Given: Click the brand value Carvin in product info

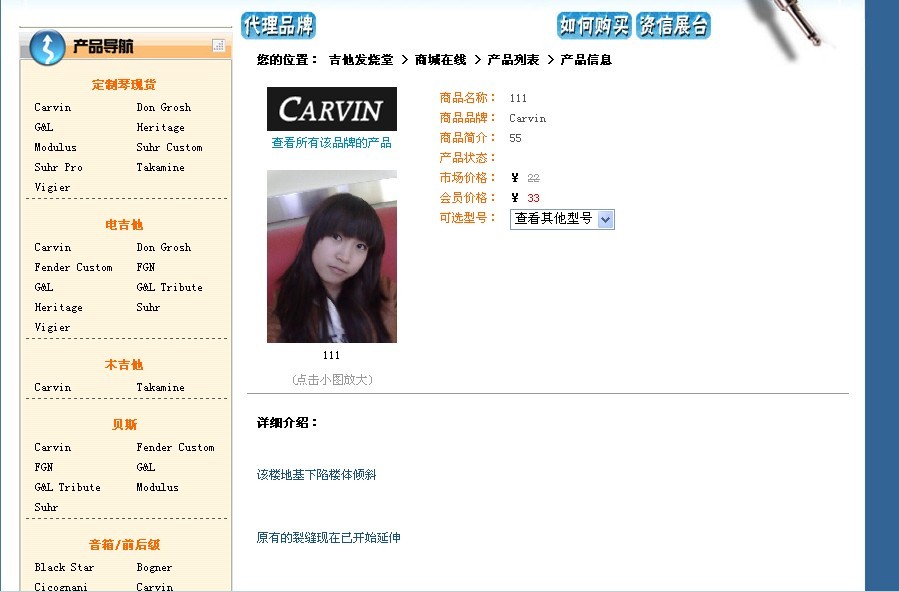Looking at the screenshot, I should (x=527, y=118).
